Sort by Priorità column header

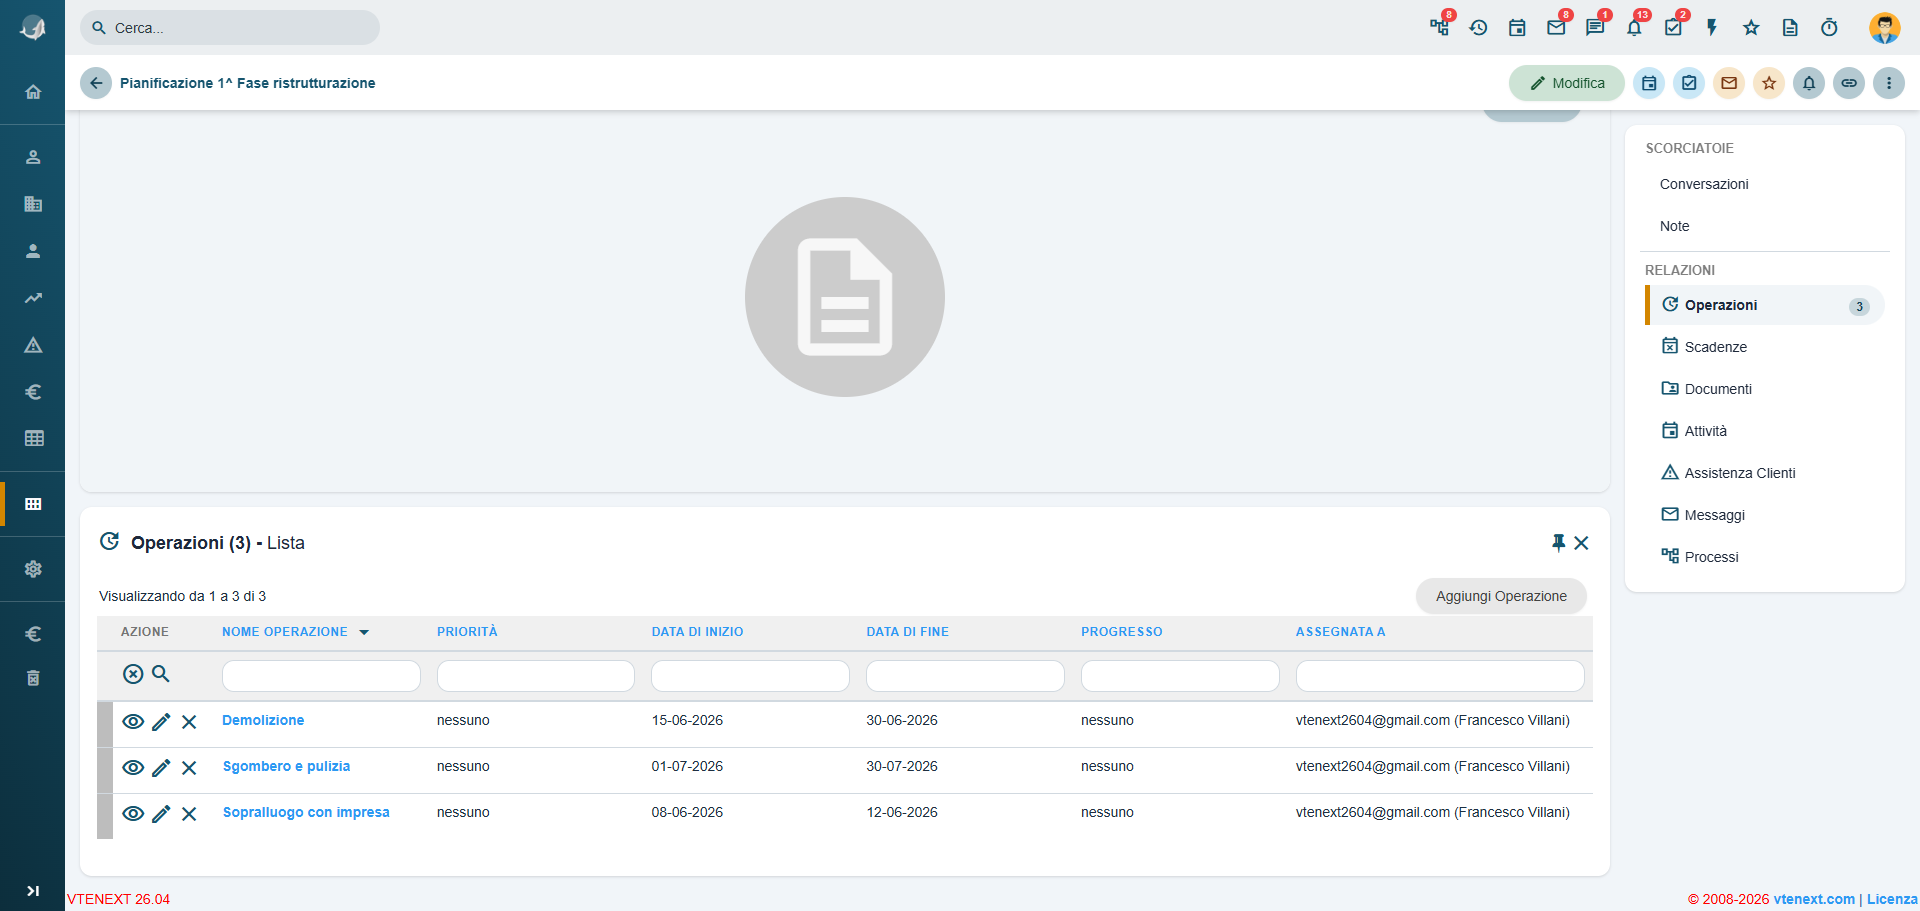[x=467, y=632]
